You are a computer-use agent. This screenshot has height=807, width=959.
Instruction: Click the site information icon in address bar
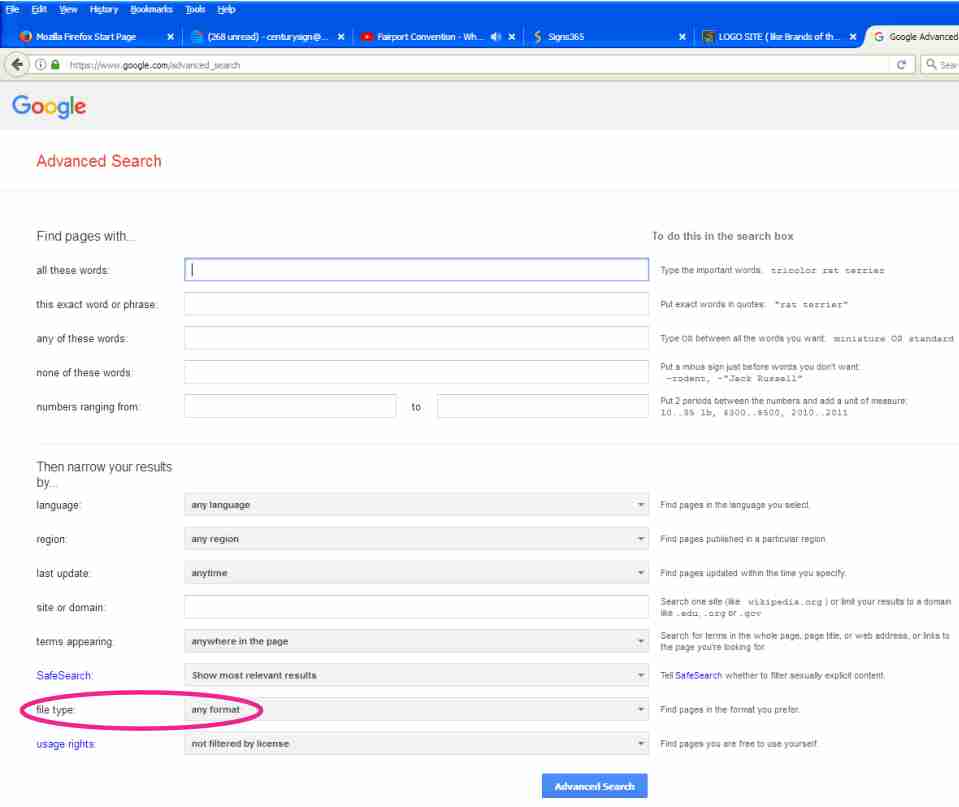(40, 64)
